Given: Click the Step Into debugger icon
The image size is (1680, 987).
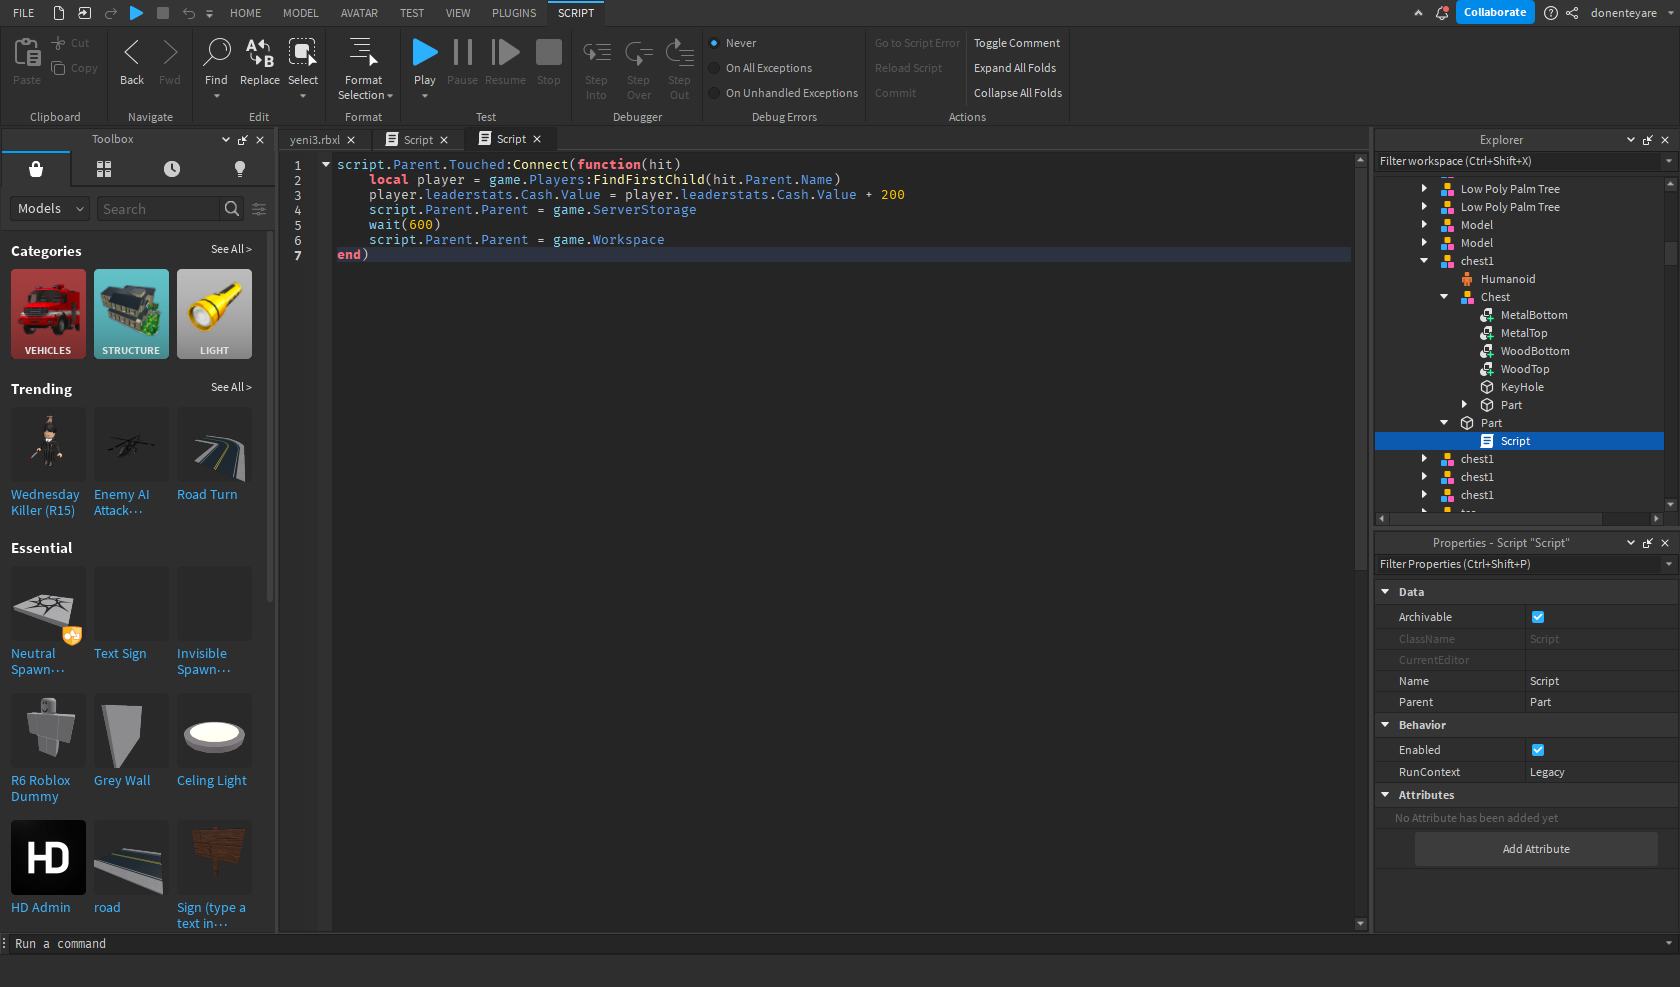Looking at the screenshot, I should coord(596,52).
